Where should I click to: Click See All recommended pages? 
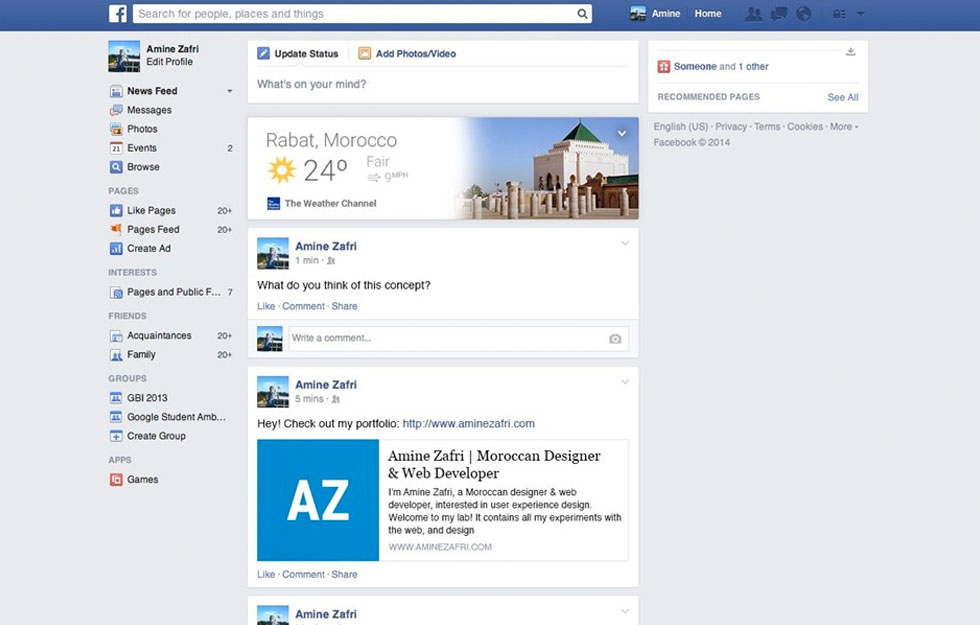pos(842,97)
